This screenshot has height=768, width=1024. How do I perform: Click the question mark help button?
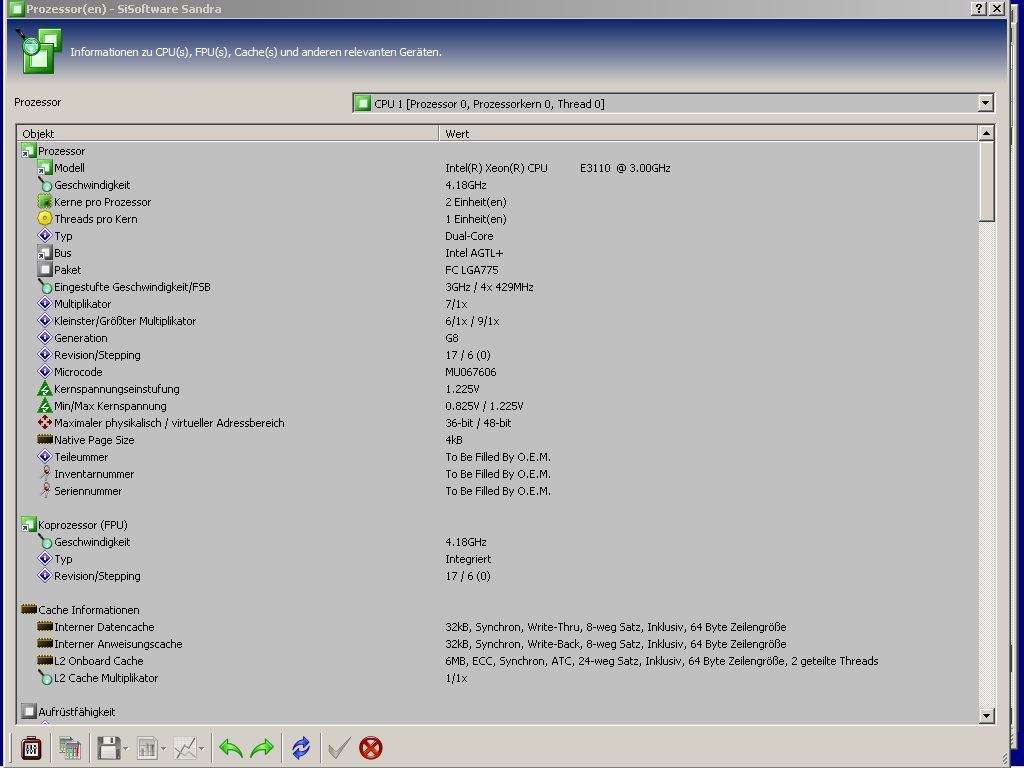coord(979,8)
